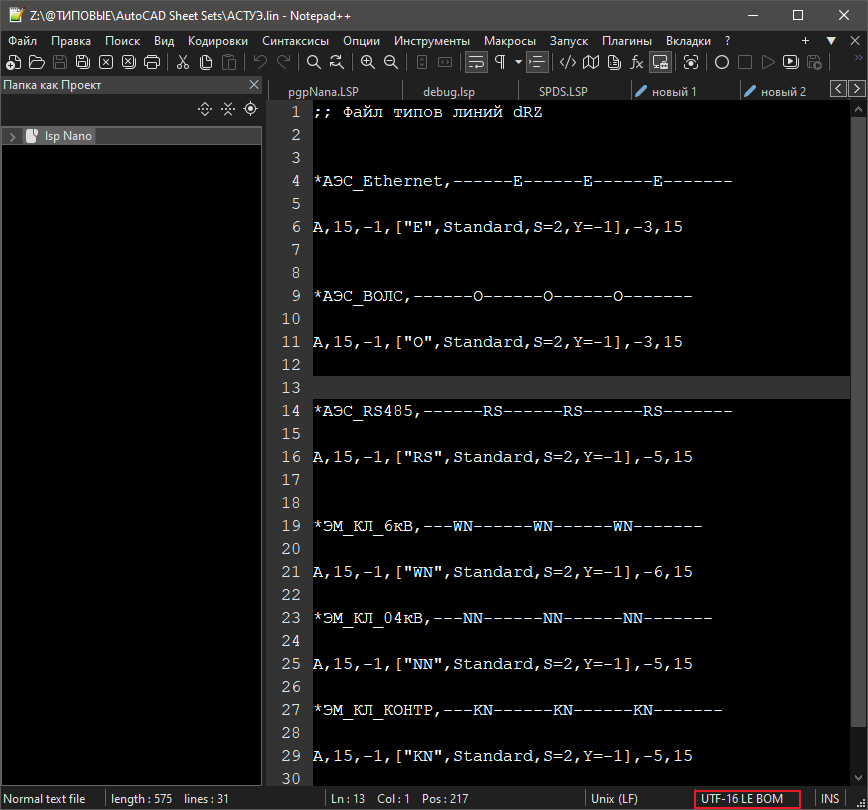
Task: Expand the lsp Nano tree node
Action: pyautogui.click(x=12, y=136)
